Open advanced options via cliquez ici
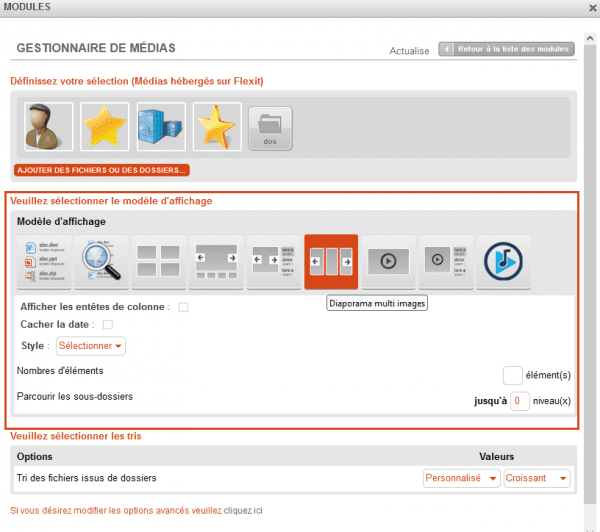Image resolution: width=600 pixels, height=532 pixels. click(243, 510)
